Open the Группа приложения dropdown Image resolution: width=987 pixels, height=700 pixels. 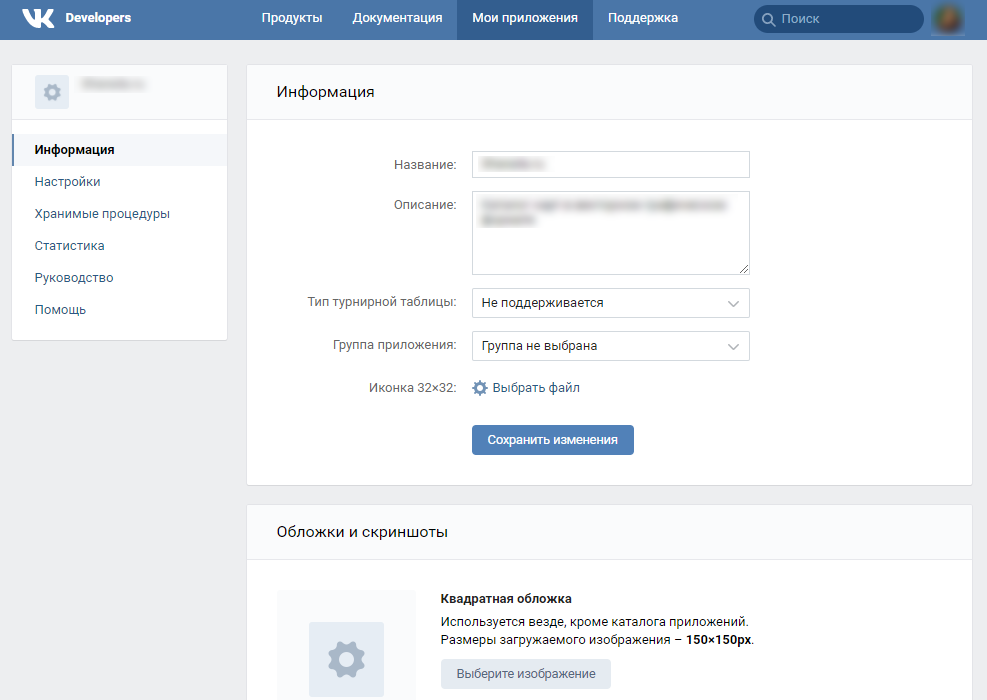click(610, 346)
